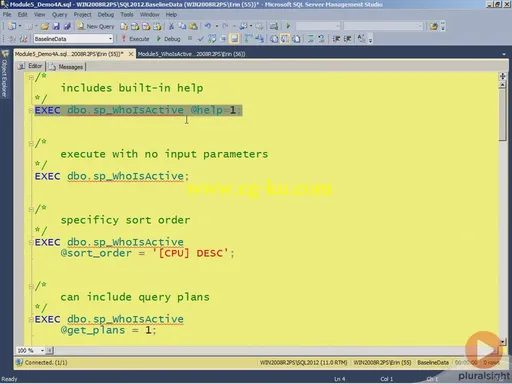Screen dimensions: 512x384
Task: Select the Editor tab
Action: 31,66
